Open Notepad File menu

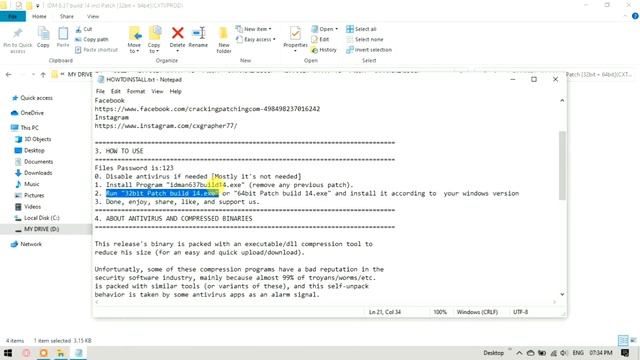point(100,91)
